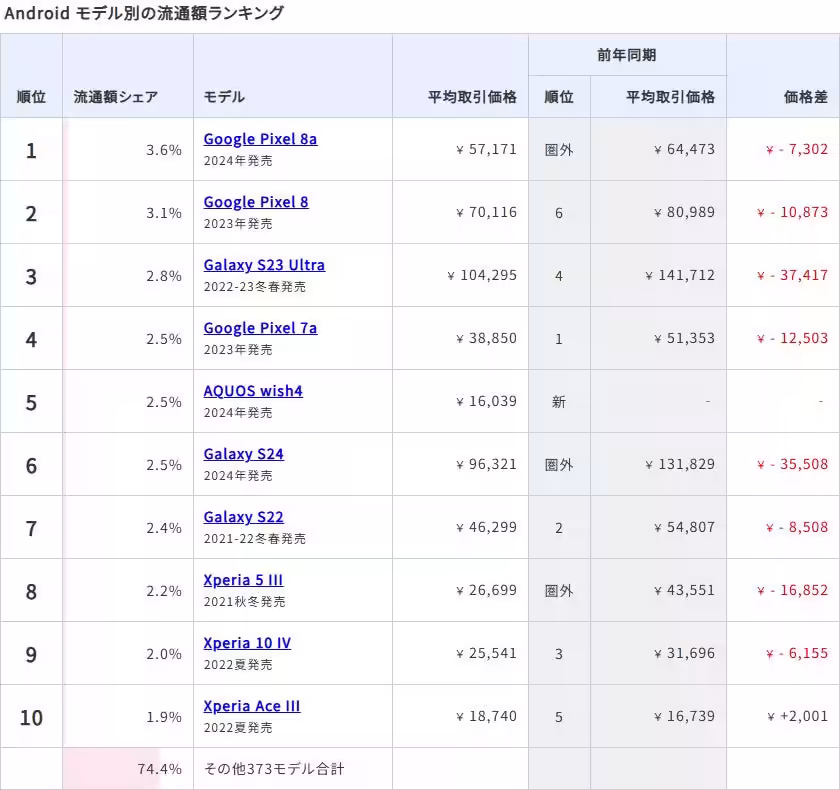This screenshot has width=840, height=790.
Task: Open the Google Pixel 8a link
Action: (x=260, y=139)
